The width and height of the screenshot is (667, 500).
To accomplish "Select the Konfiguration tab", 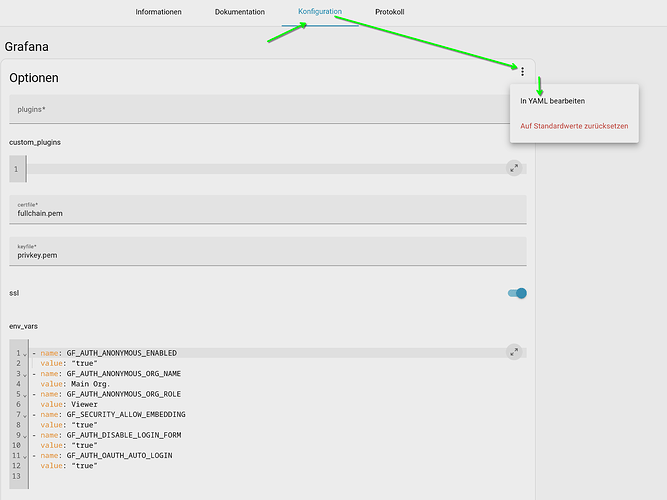I will [x=320, y=11].
